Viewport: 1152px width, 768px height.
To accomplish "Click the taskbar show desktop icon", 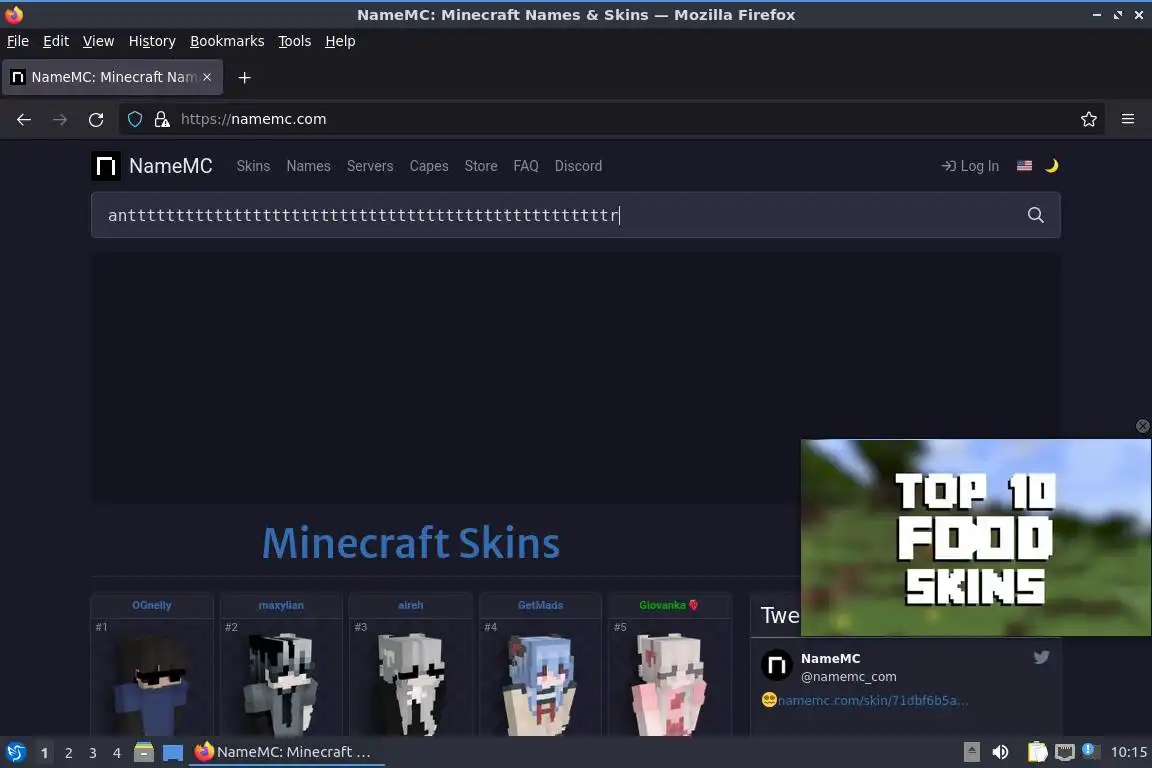I will [x=173, y=753].
